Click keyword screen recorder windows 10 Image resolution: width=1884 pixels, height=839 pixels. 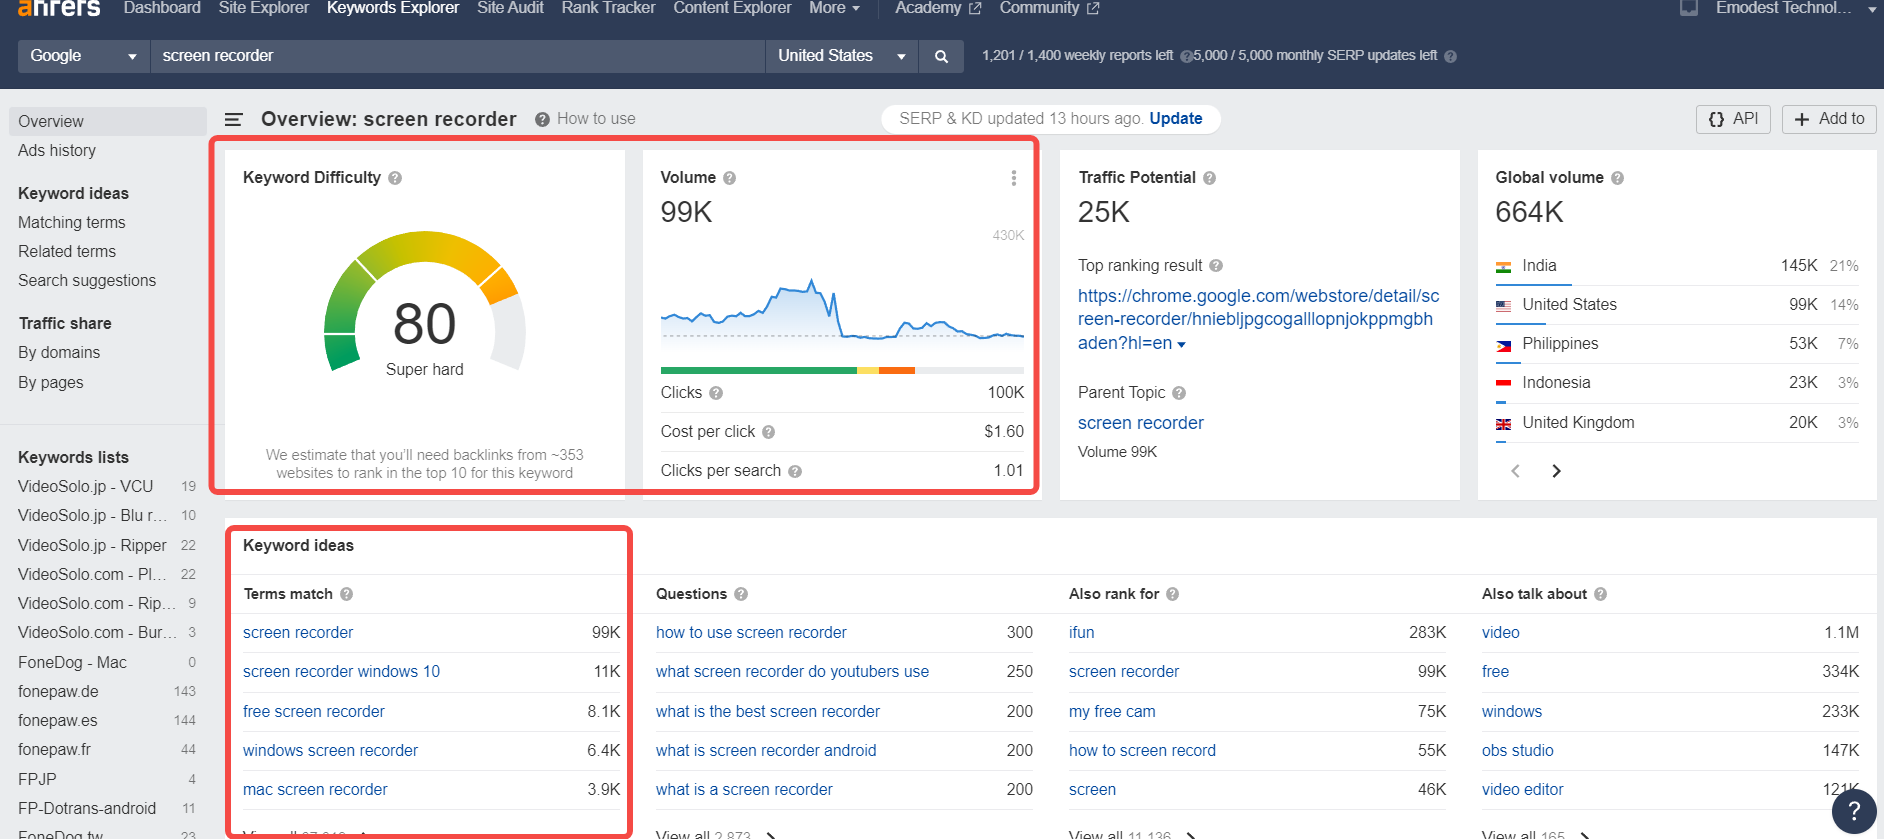coord(341,672)
